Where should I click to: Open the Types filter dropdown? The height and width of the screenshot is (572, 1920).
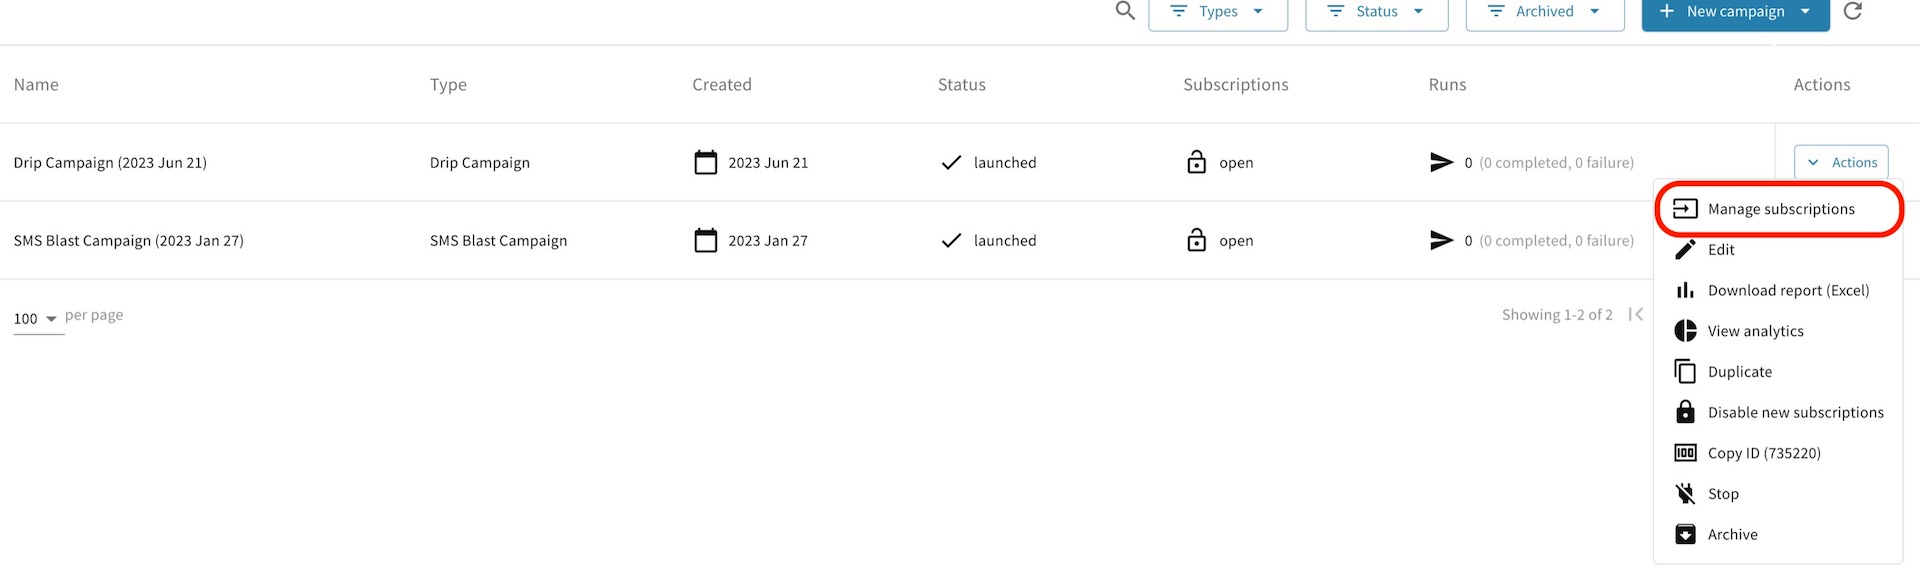point(1217,12)
